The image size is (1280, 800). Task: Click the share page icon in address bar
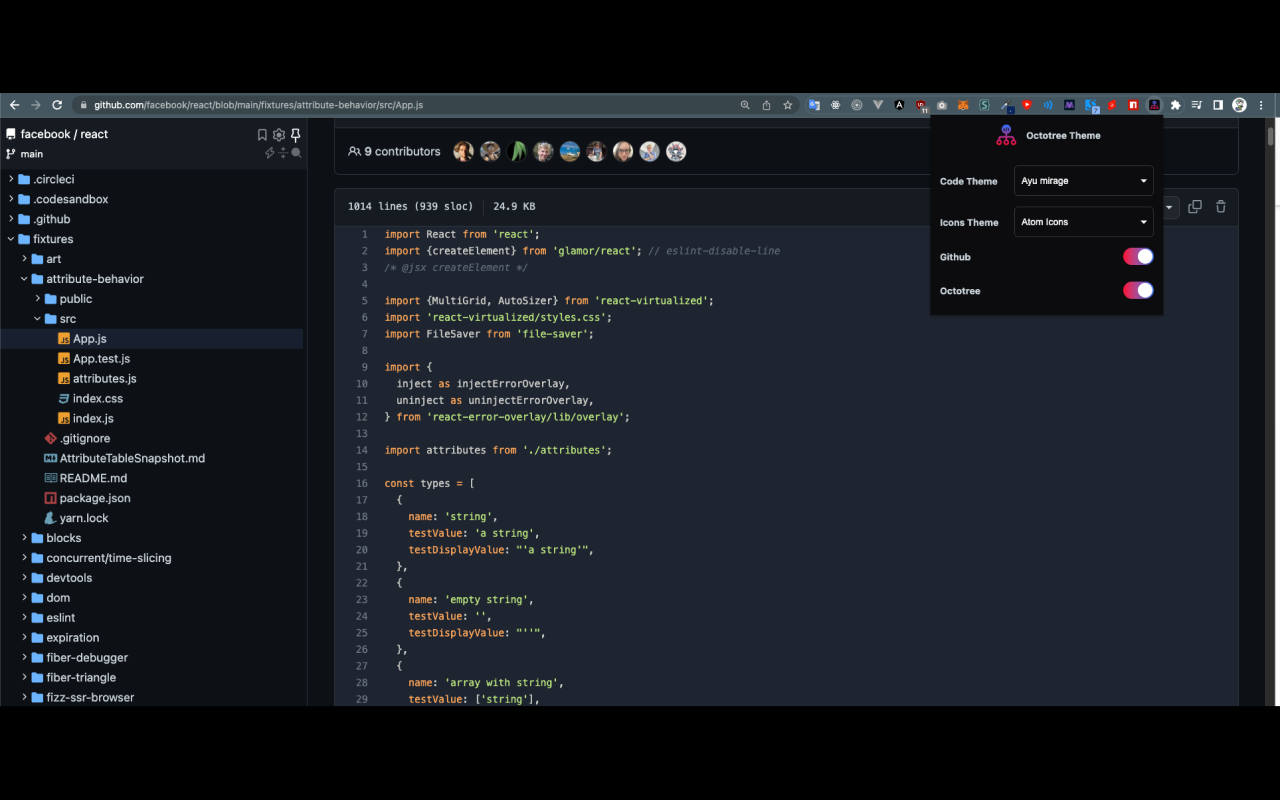[x=766, y=105]
